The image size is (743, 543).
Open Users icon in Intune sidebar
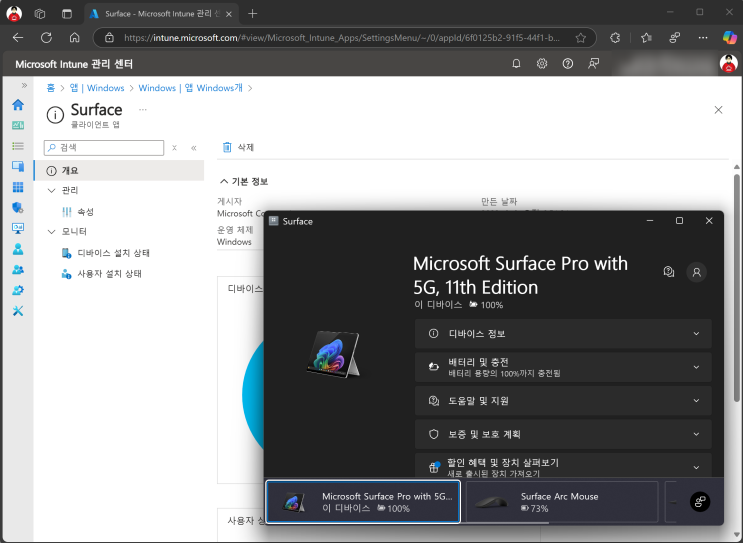pos(18,249)
